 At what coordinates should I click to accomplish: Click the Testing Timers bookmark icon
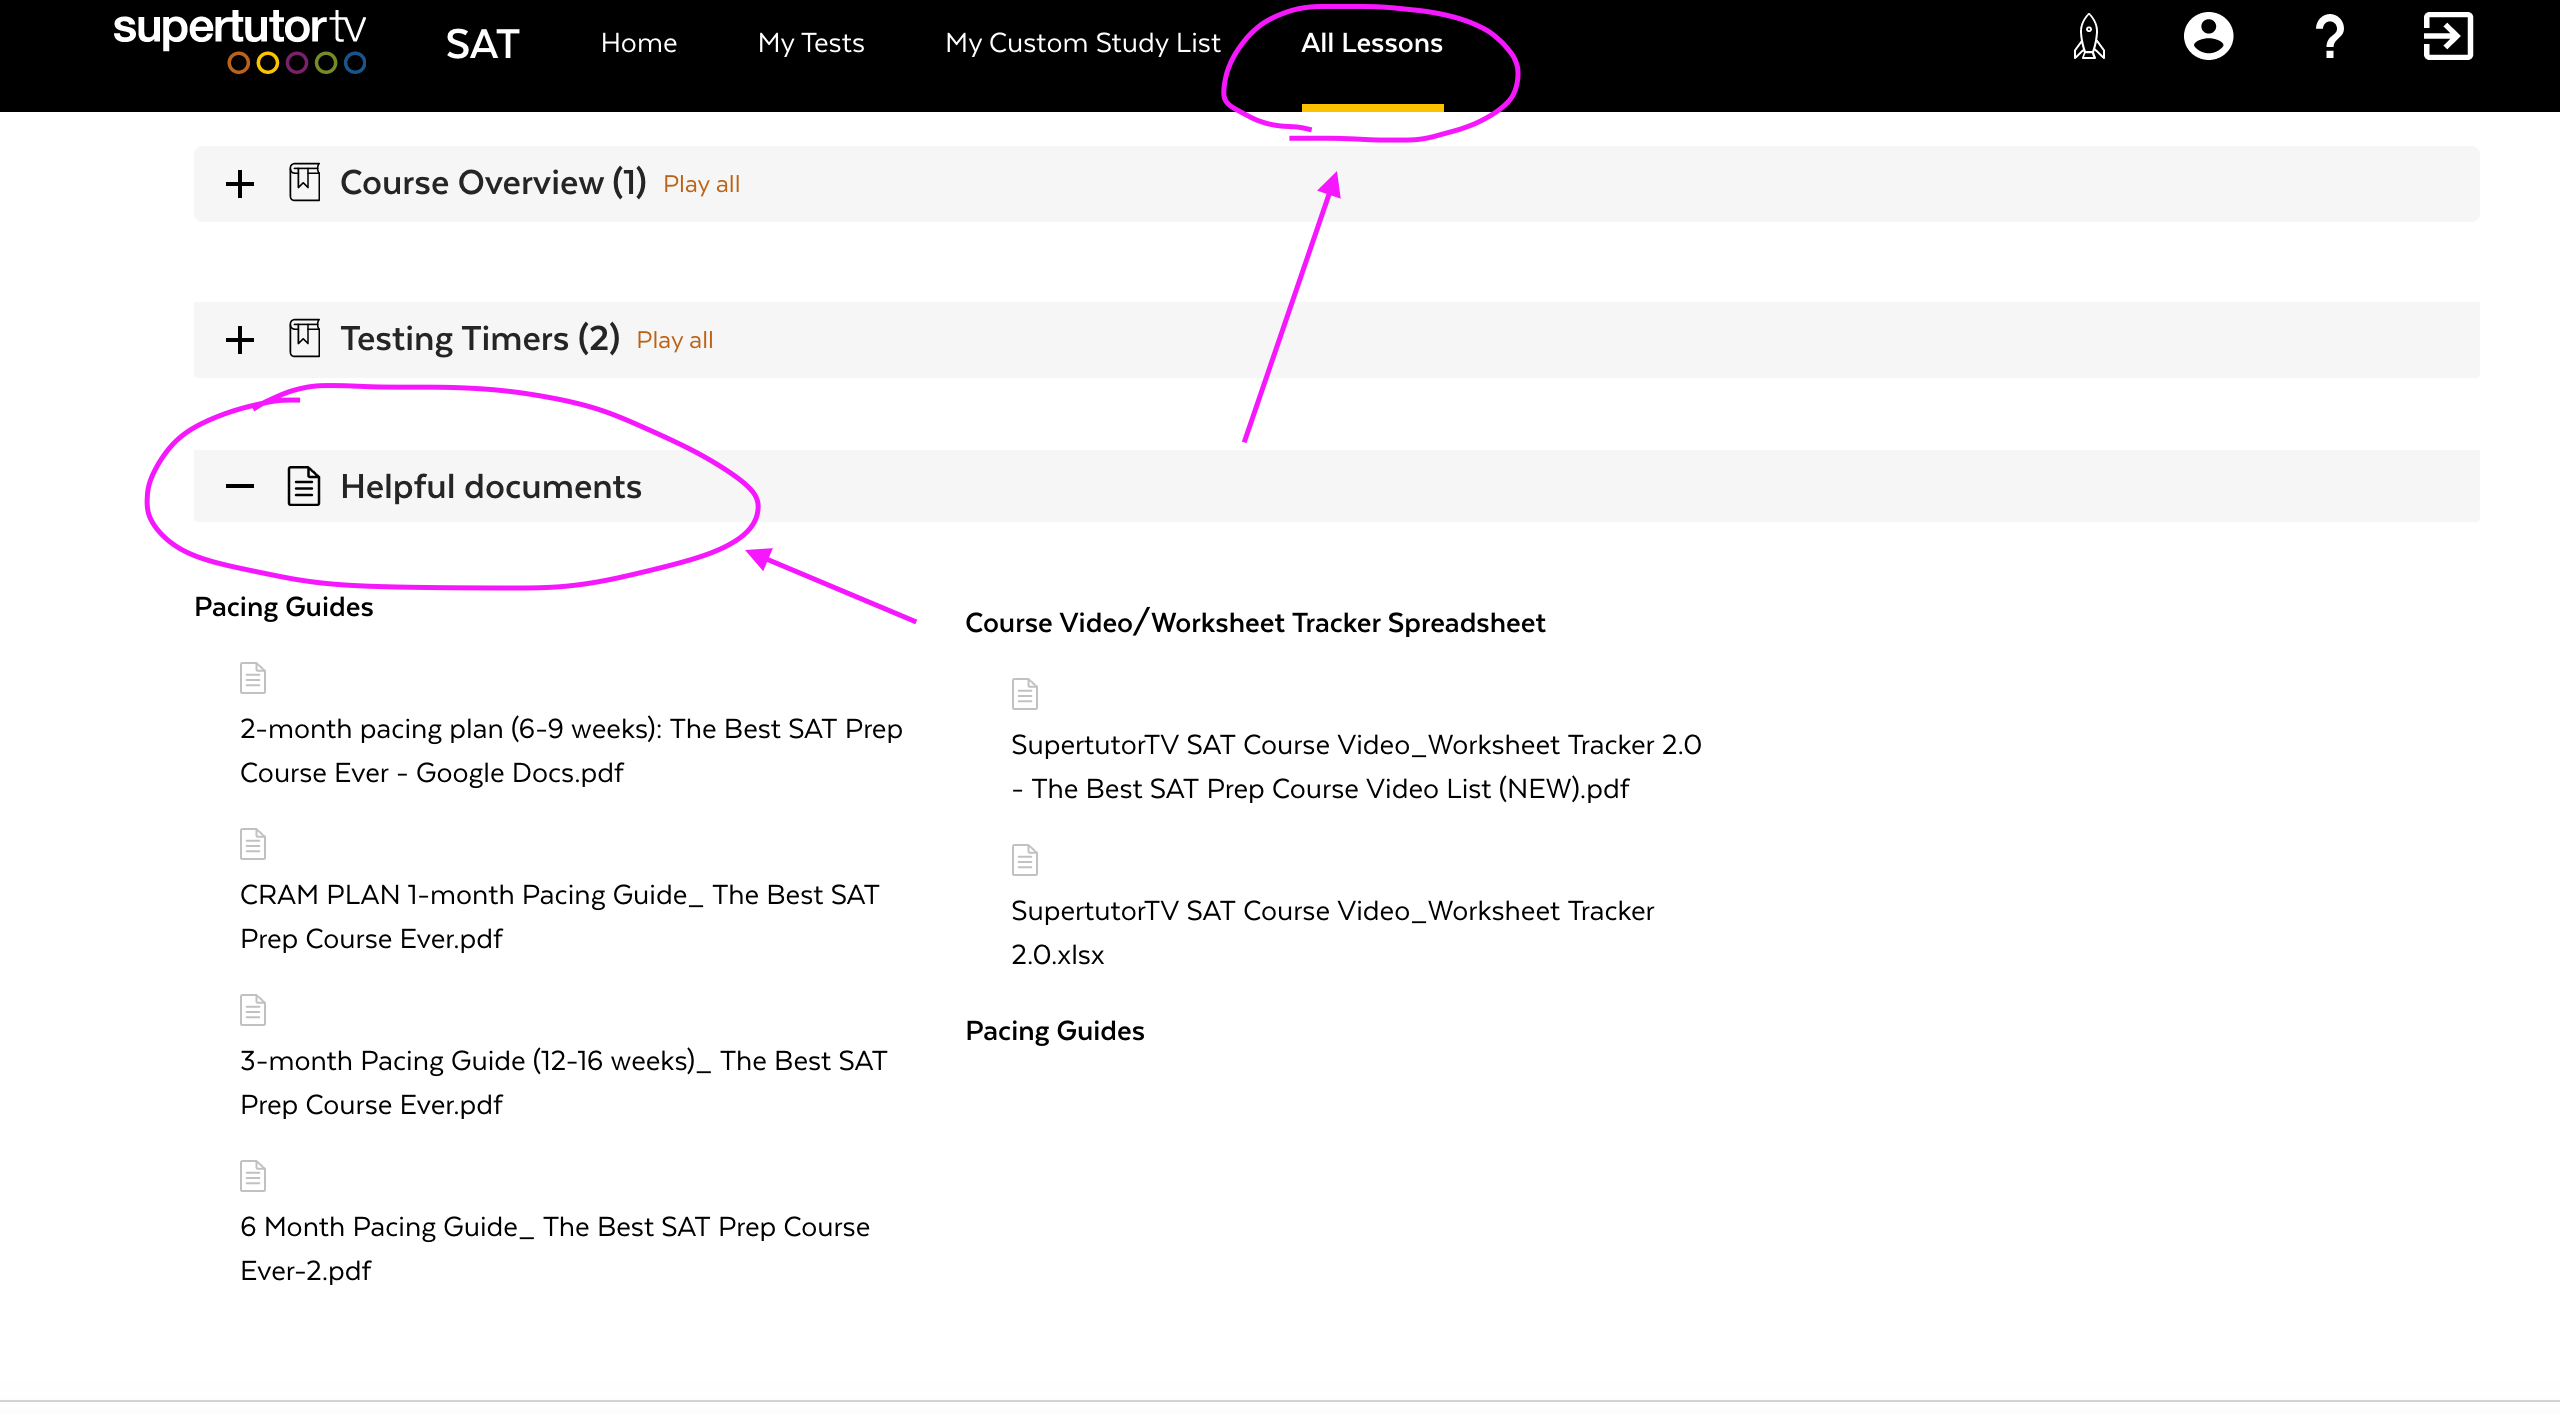tap(304, 339)
